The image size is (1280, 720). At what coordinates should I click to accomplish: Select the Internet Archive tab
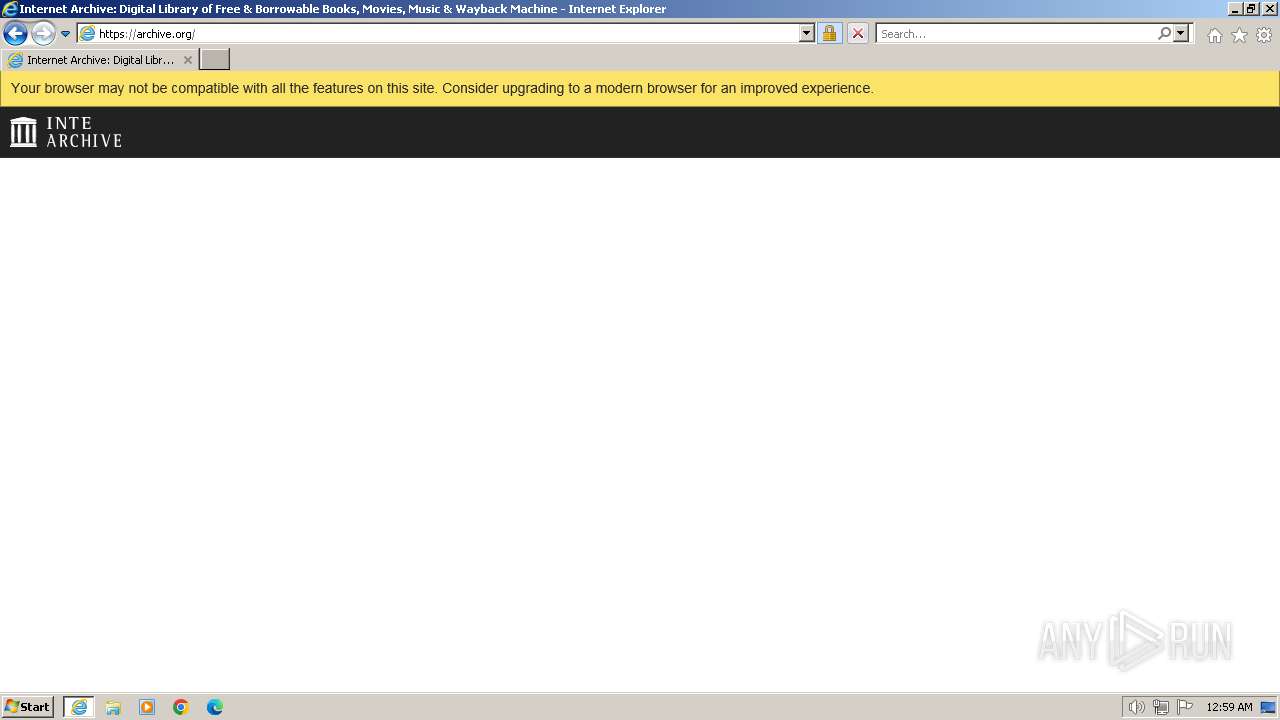[x=99, y=60]
